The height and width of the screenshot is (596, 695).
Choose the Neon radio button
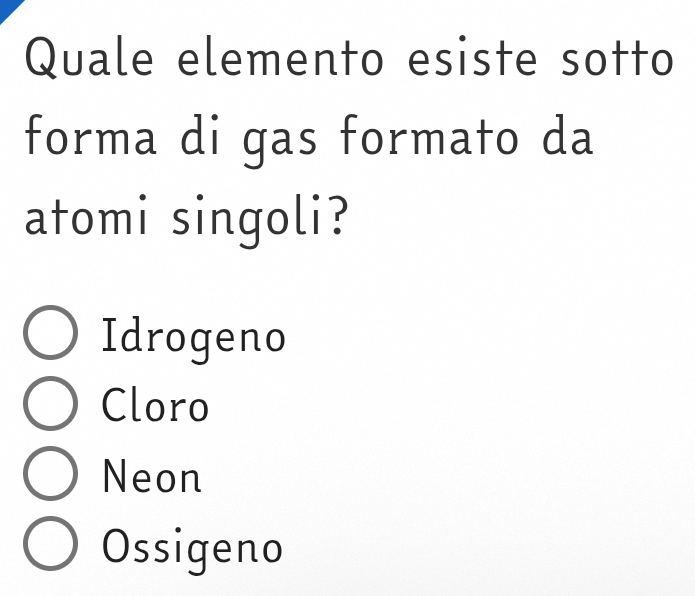[49, 476]
